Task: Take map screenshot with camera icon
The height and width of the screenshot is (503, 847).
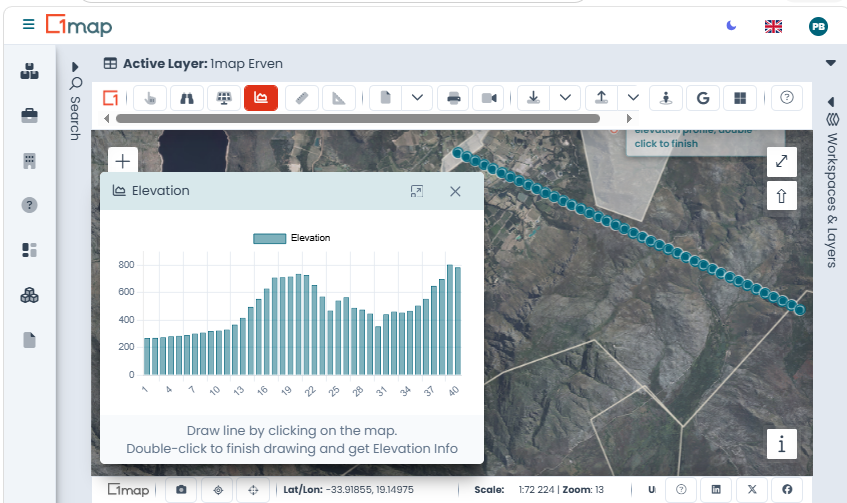Action: (x=181, y=489)
